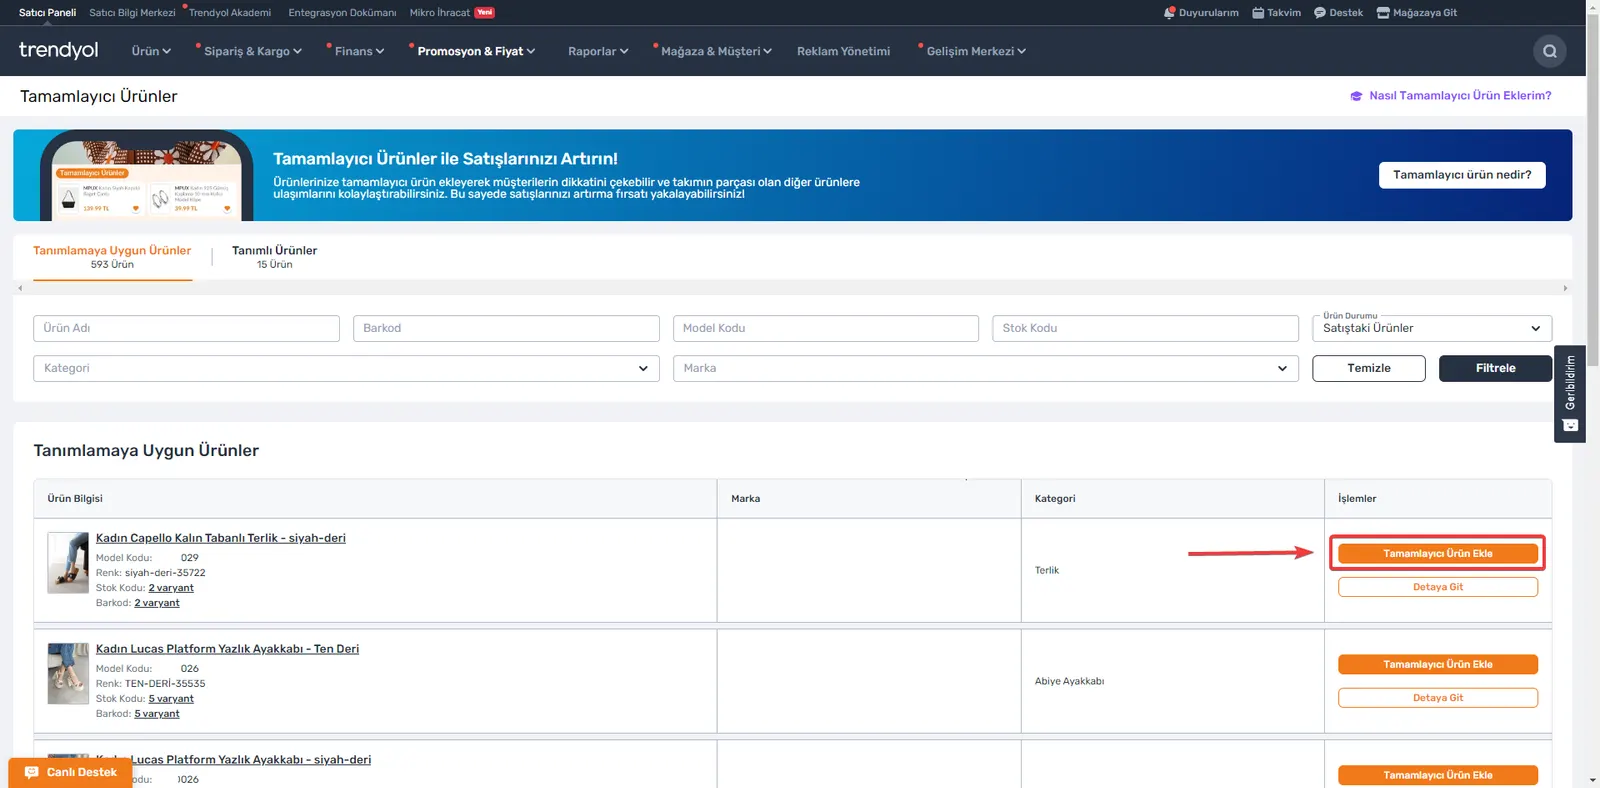Click Tamamlayıcı Ürün Ekle for Lucas Ten Deri
The height and width of the screenshot is (788, 1600).
click(1438, 664)
